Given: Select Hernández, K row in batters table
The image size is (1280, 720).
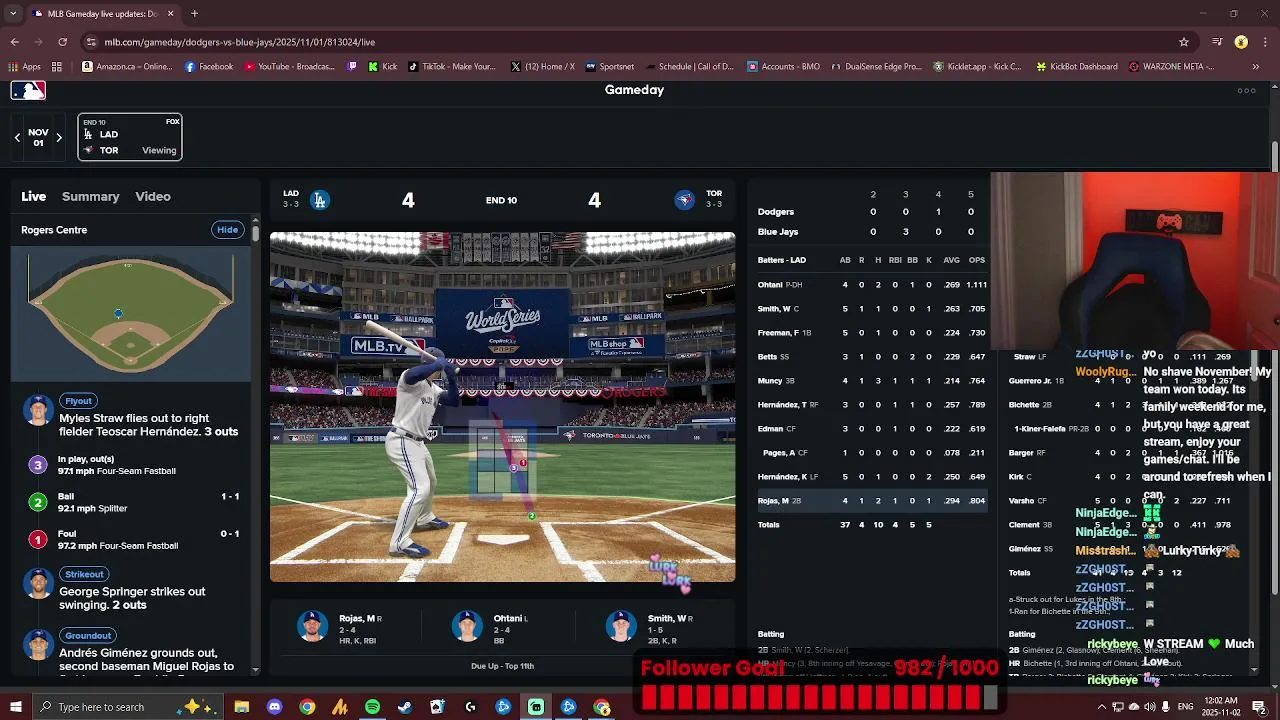Looking at the screenshot, I should pos(872,477).
